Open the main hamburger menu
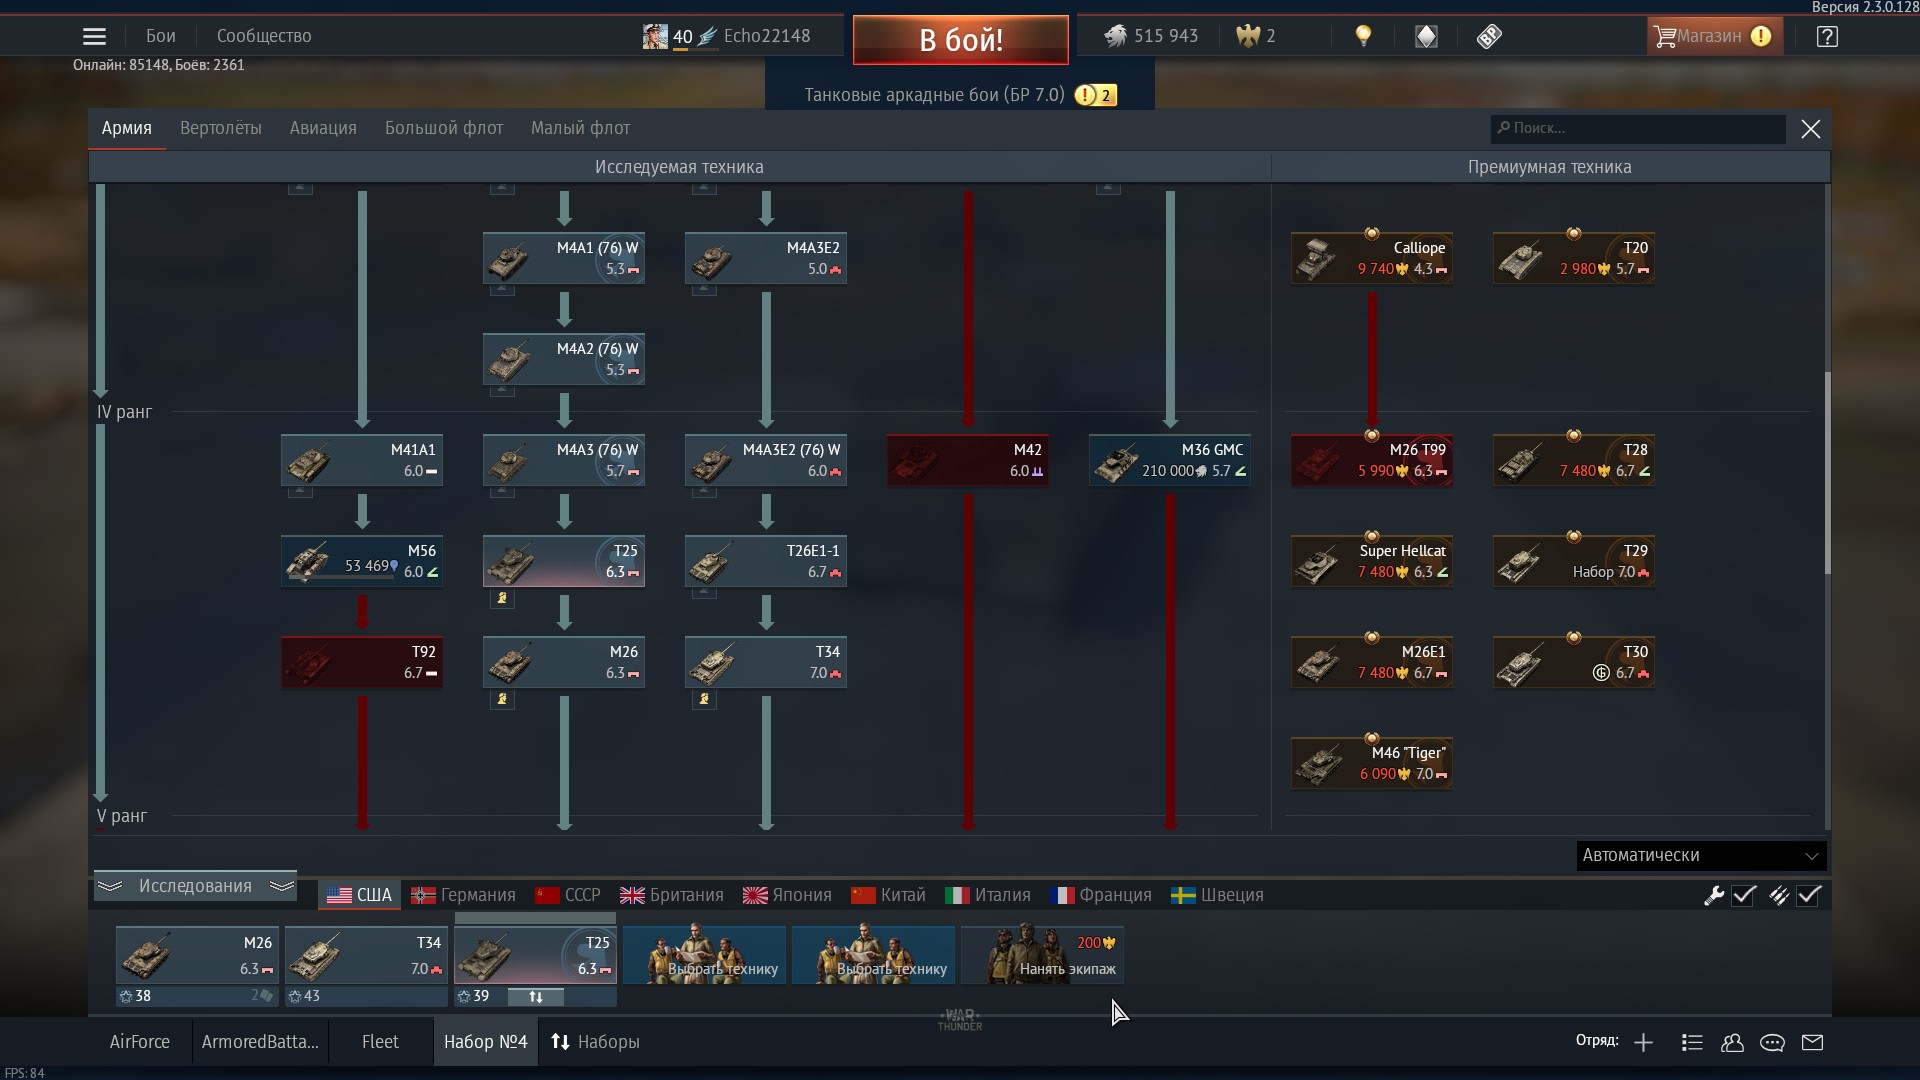Viewport: 1920px width, 1080px height. (94, 37)
